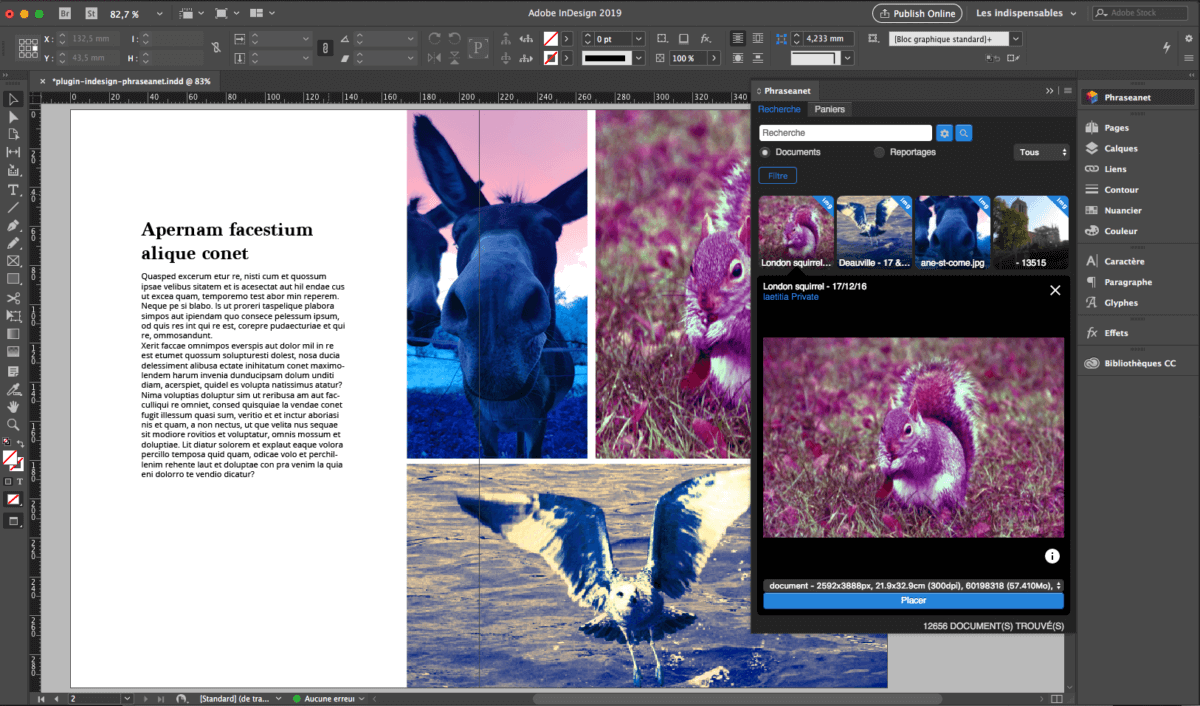Select the Documents radio button
Screen dimensions: 1200x706
click(765, 152)
